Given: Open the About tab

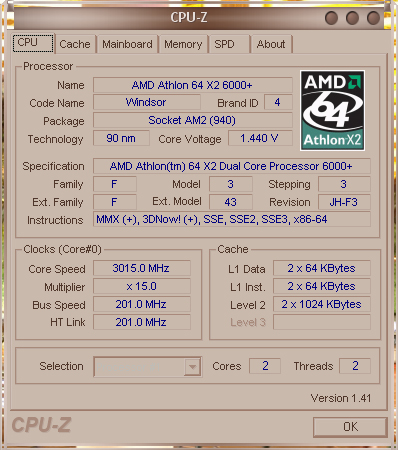Looking at the screenshot, I should coord(271,44).
